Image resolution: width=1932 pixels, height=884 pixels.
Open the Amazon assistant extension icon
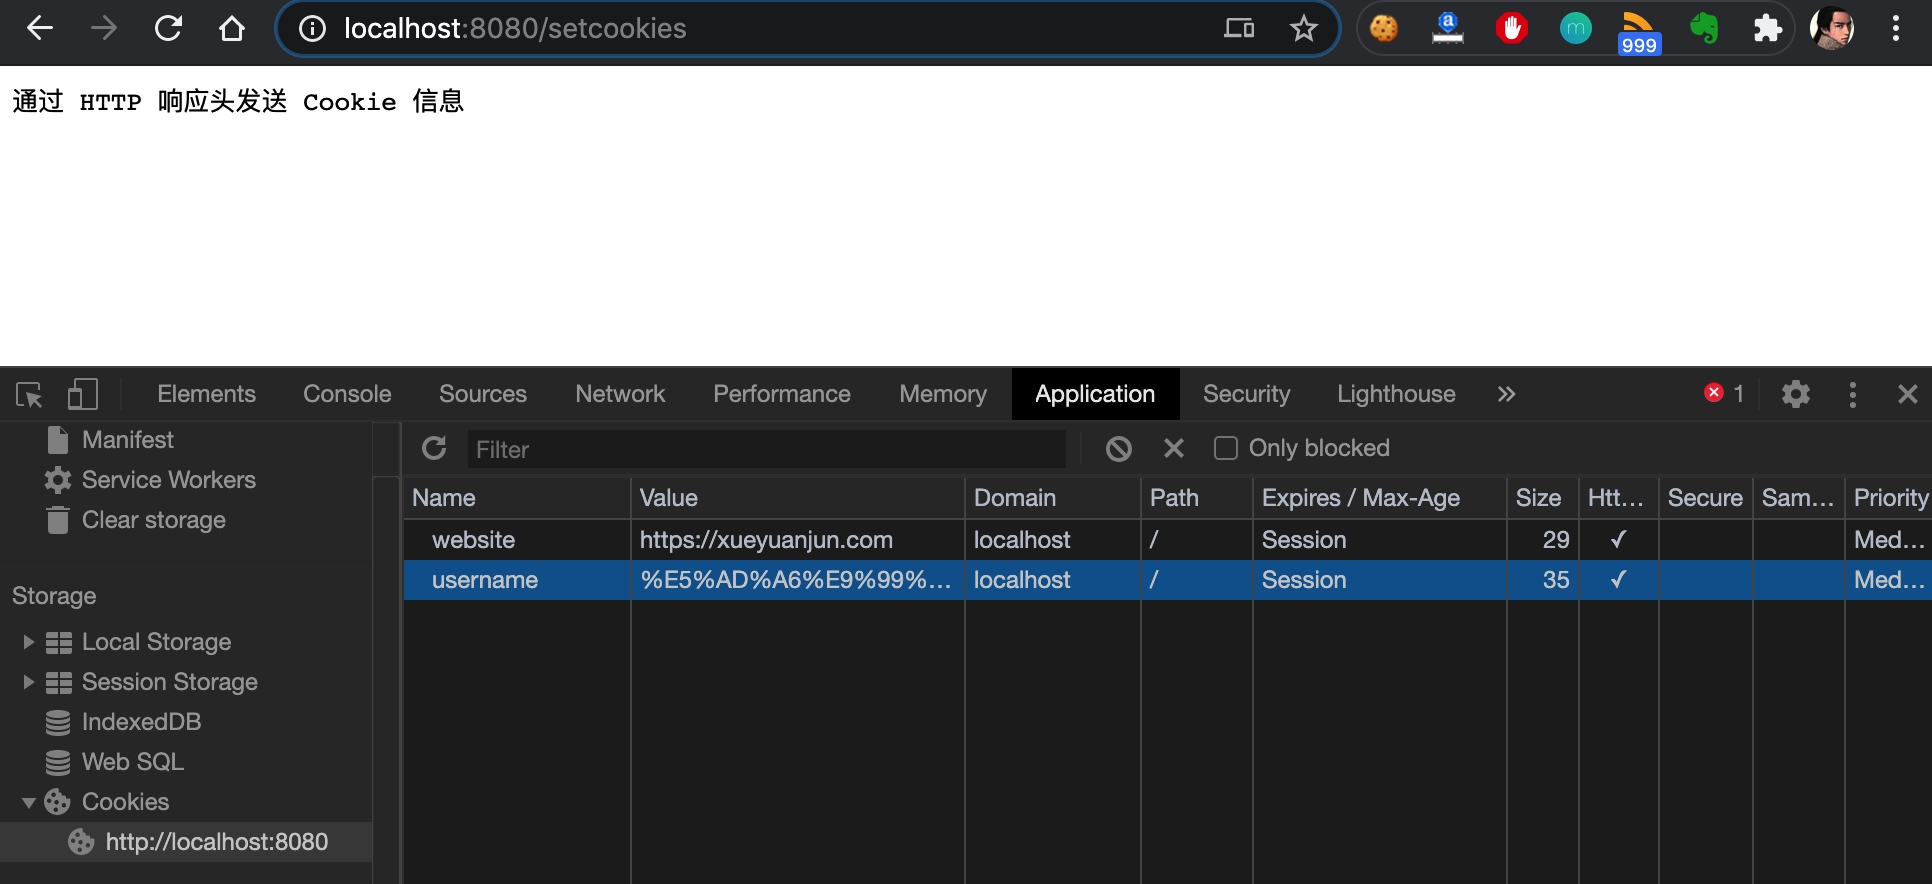(x=1447, y=28)
